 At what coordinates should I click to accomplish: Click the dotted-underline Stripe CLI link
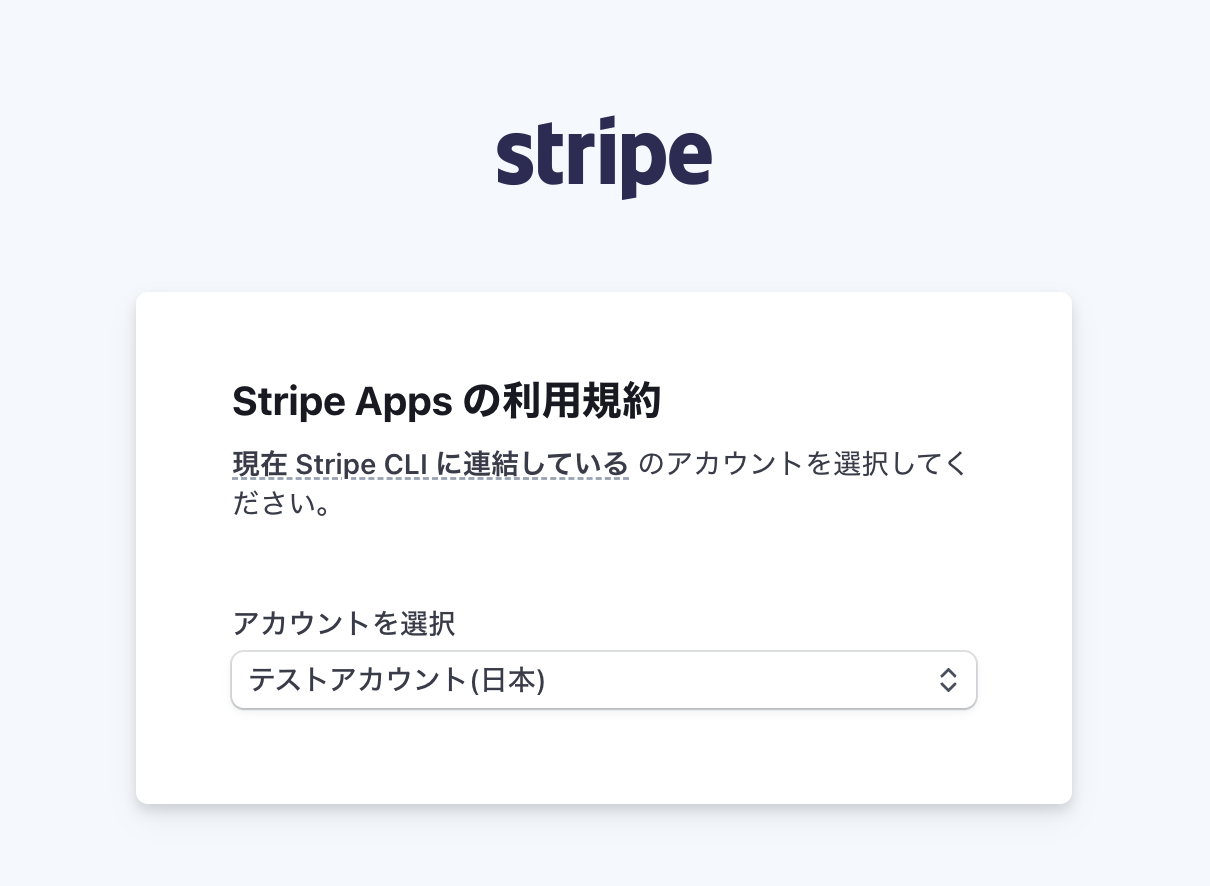coord(430,463)
